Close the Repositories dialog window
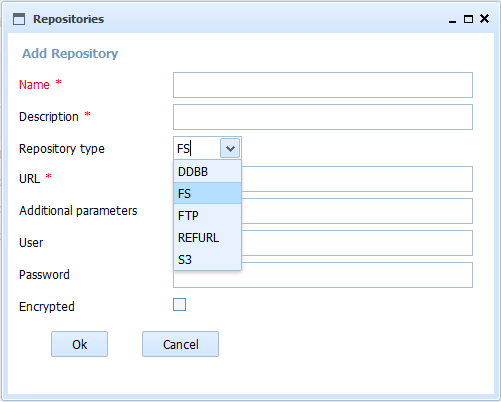501x402 pixels. [484, 19]
